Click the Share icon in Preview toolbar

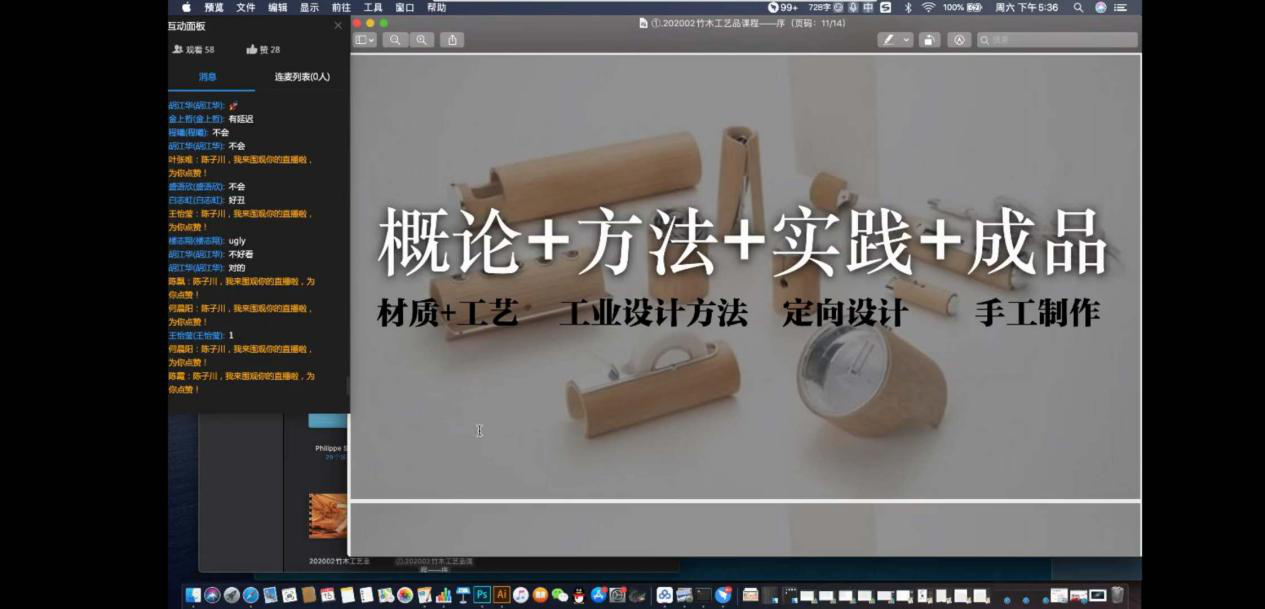(x=452, y=40)
